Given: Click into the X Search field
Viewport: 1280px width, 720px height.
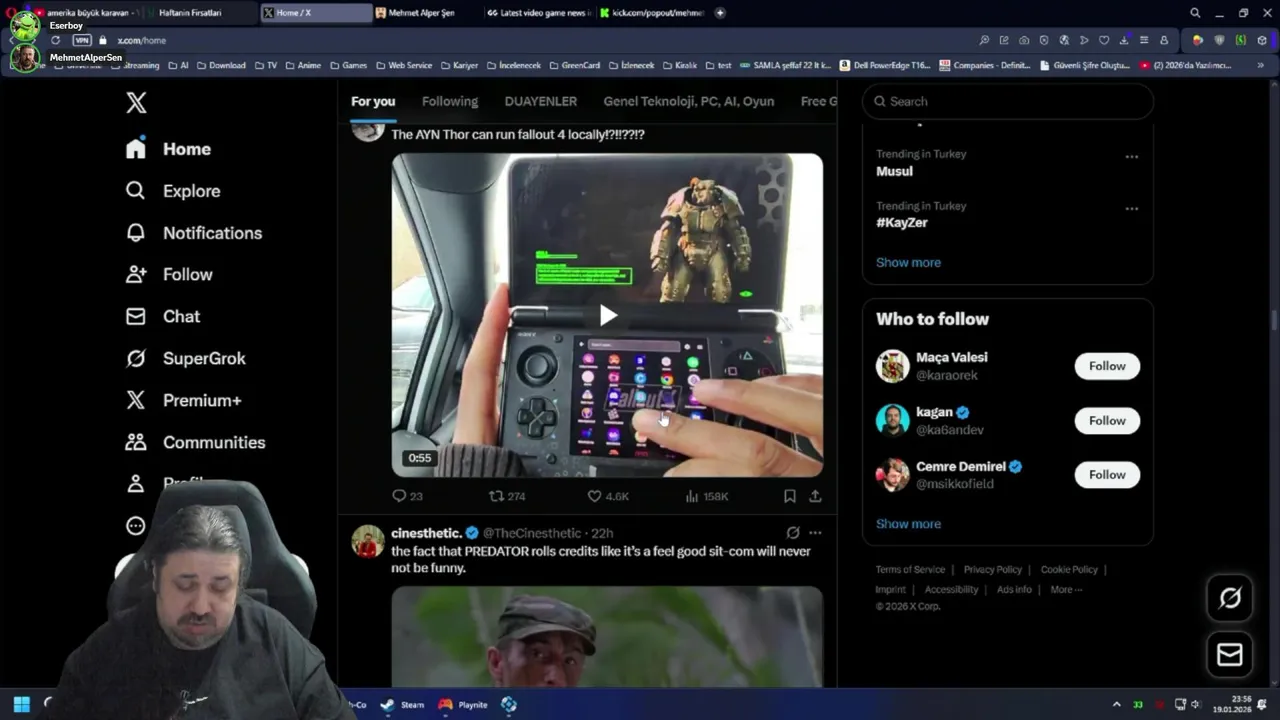Looking at the screenshot, I should 1008,101.
